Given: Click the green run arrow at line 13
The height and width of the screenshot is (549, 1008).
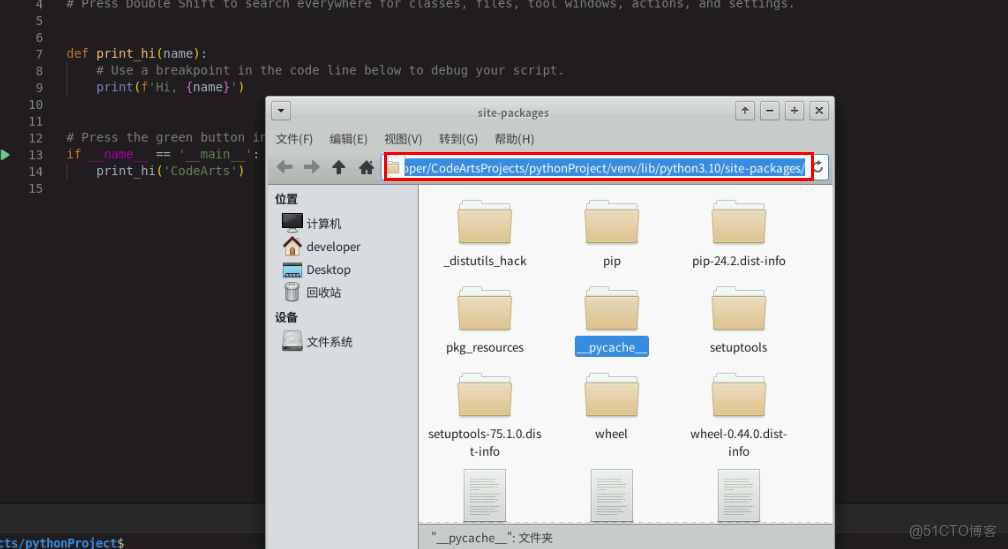Looking at the screenshot, I should pyautogui.click(x=5, y=154).
